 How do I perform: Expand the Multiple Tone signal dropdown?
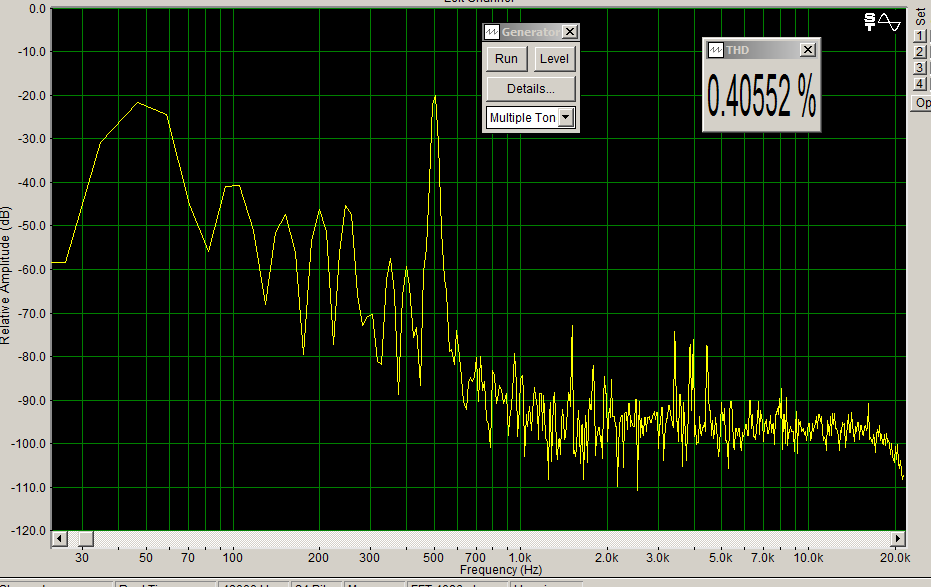566,118
